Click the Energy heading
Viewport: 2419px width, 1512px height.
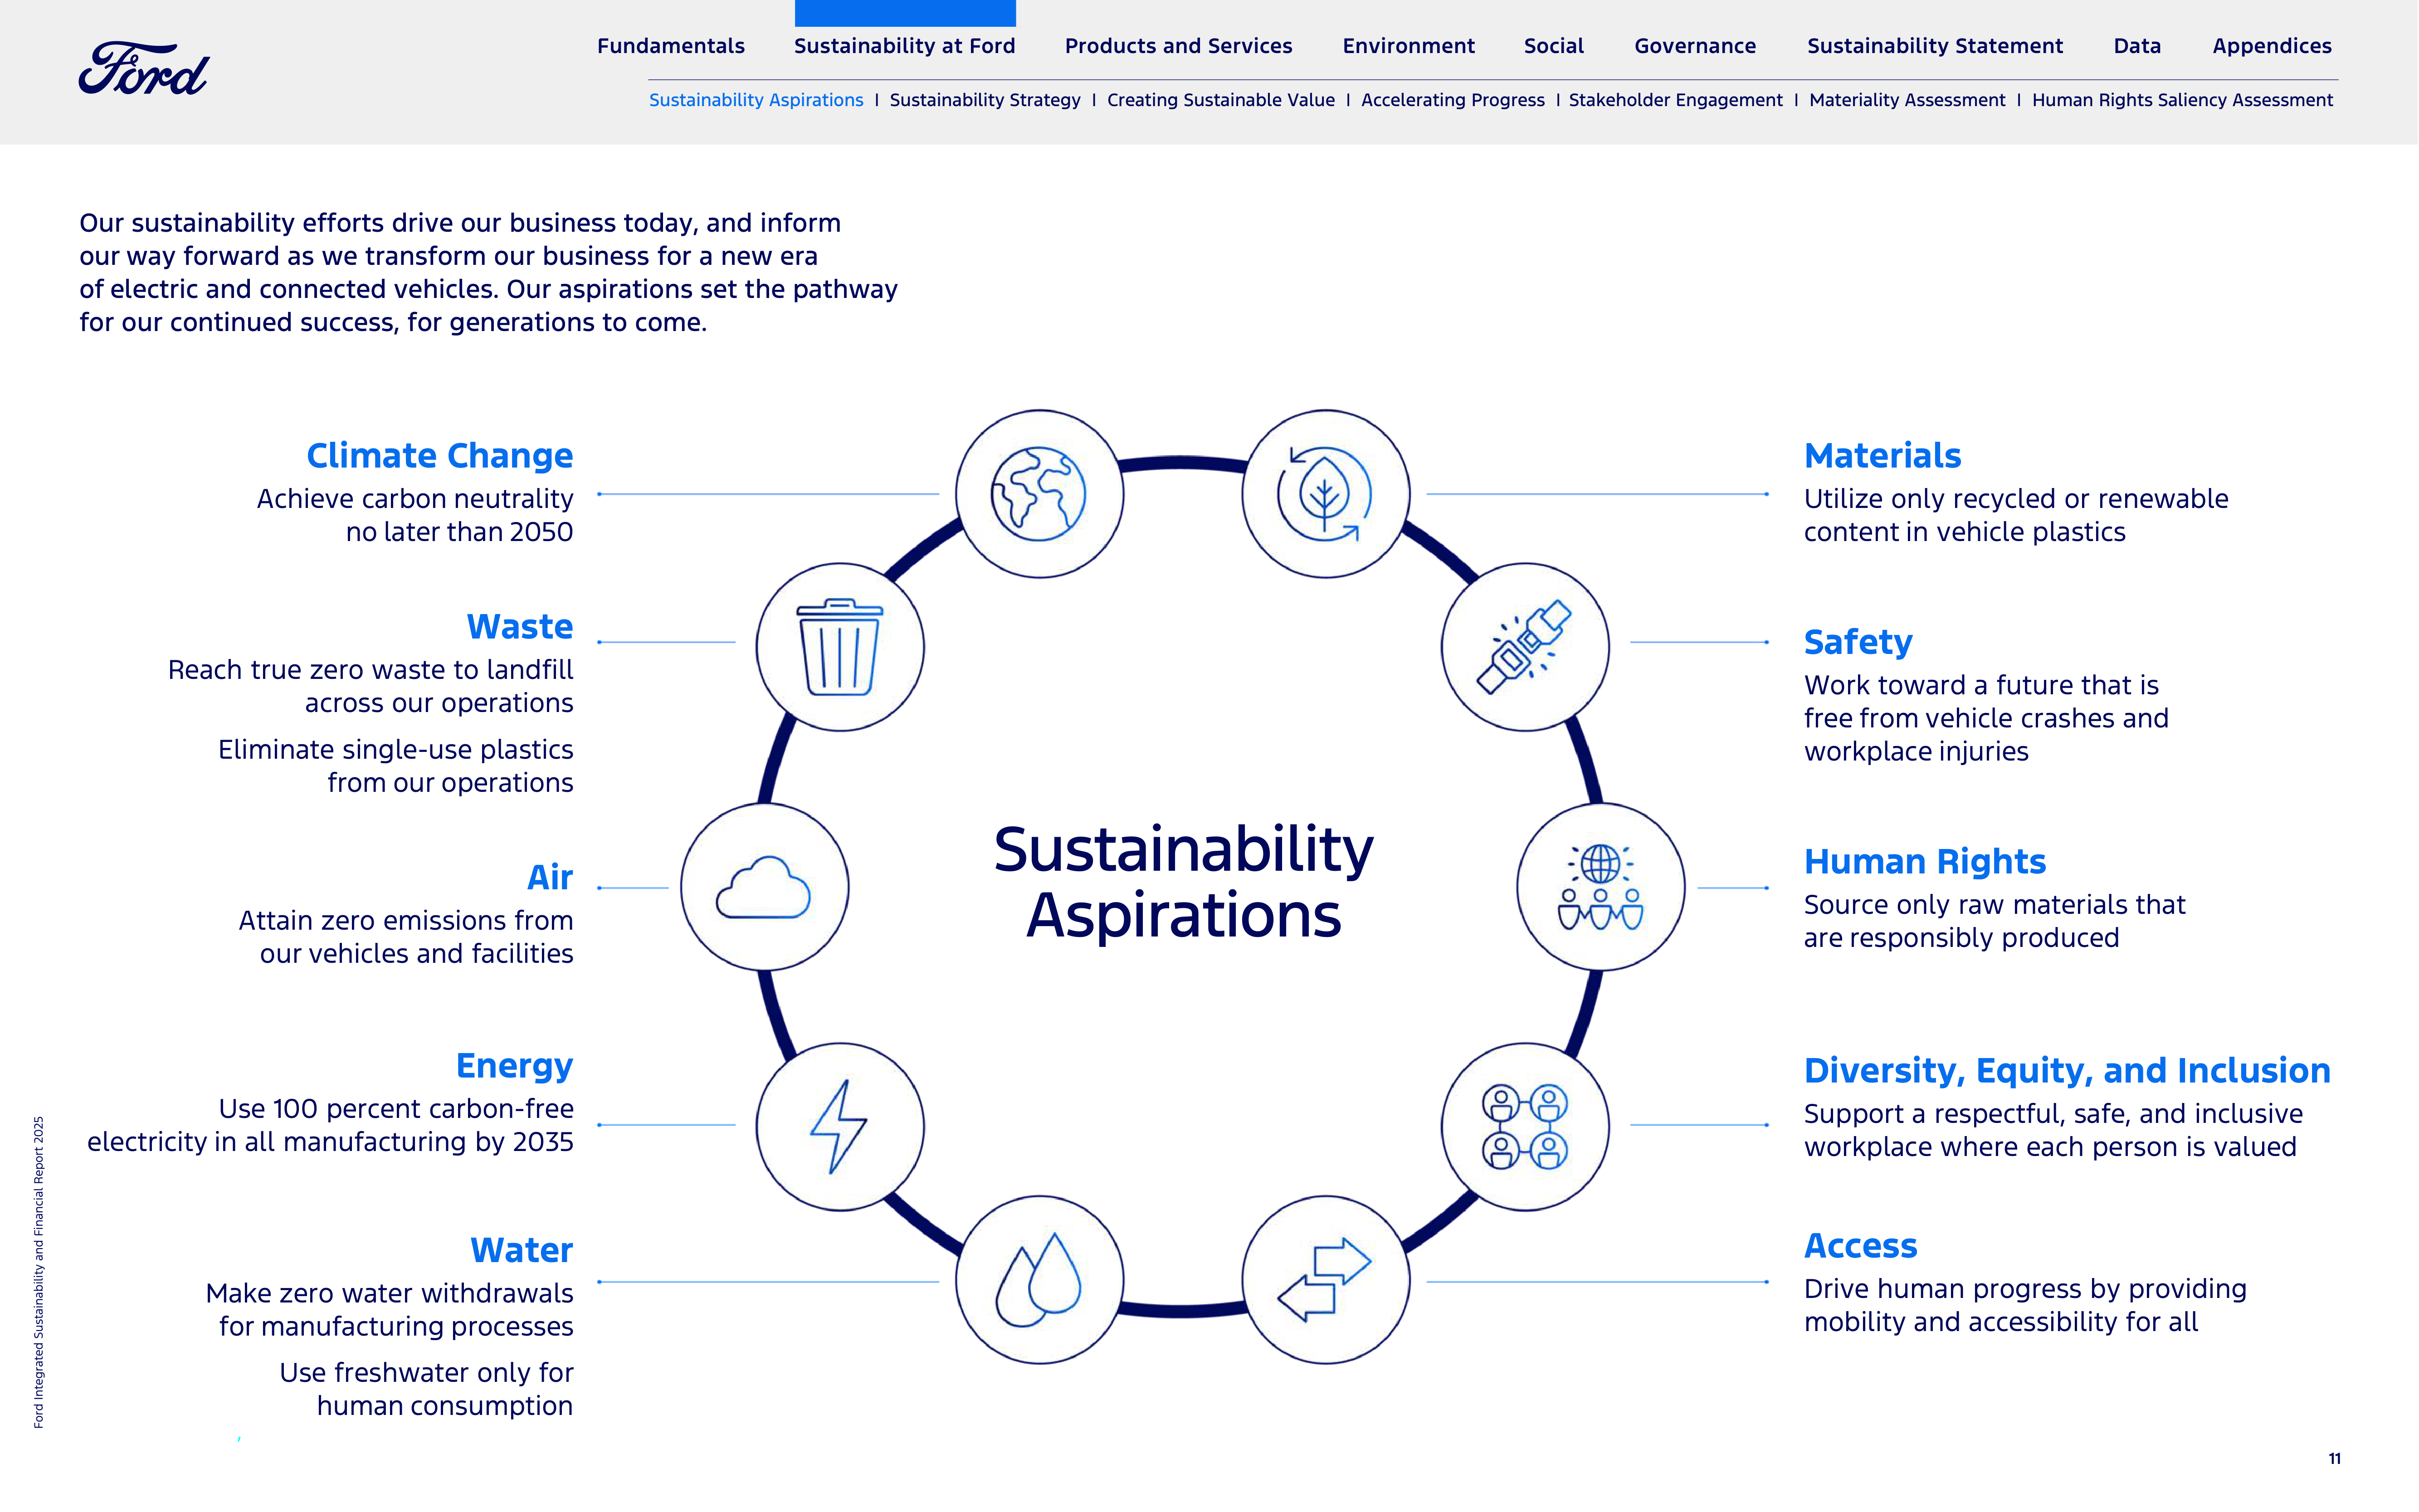(x=515, y=1067)
